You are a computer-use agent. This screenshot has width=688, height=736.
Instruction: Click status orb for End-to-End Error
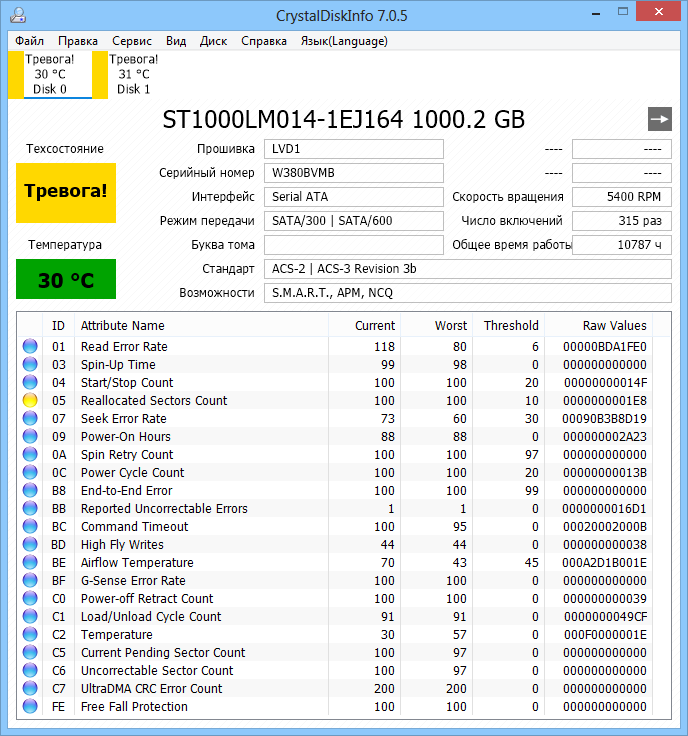coord(30,490)
